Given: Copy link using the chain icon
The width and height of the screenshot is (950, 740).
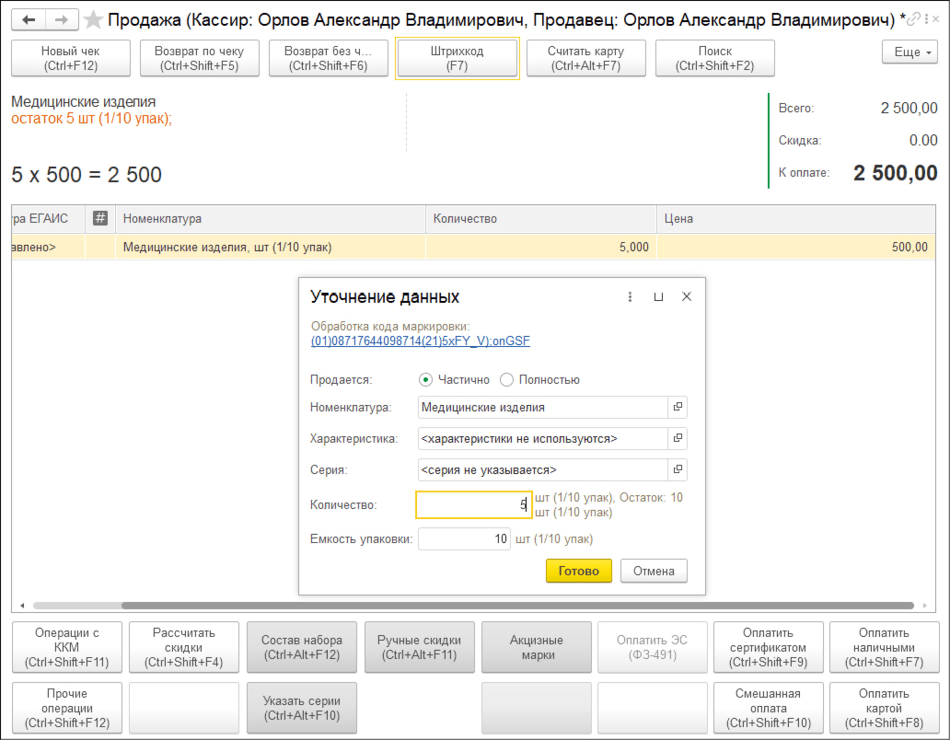Looking at the screenshot, I should [x=914, y=20].
